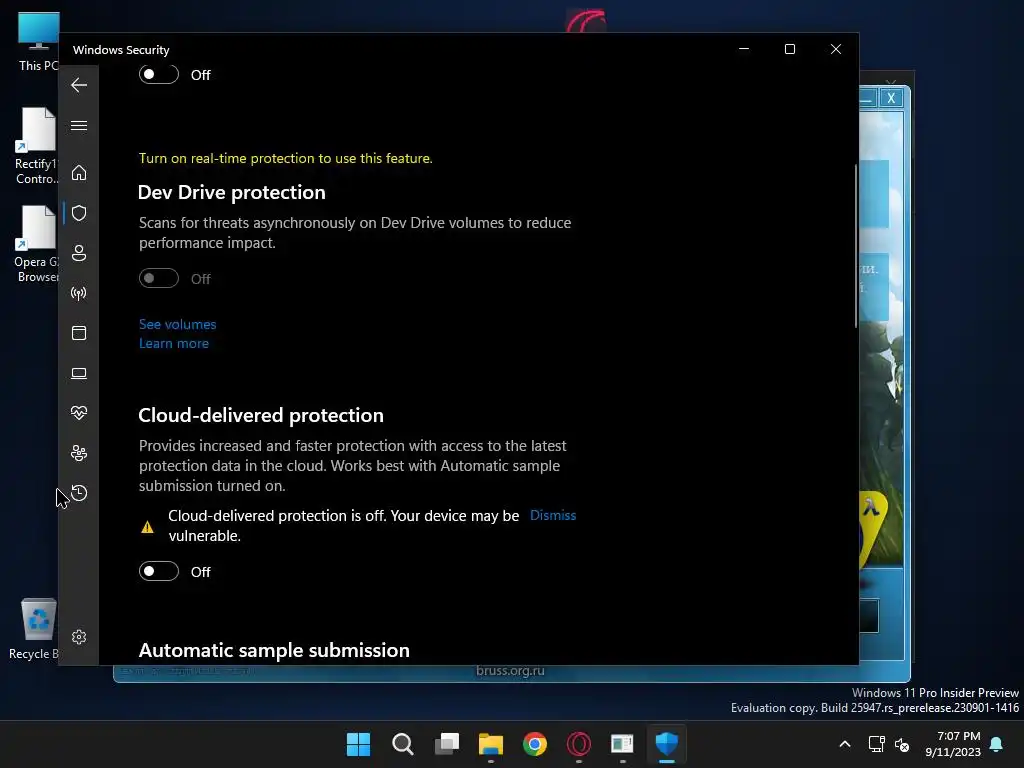Image resolution: width=1024 pixels, height=768 pixels.
Task: Open the notification bell
Action: point(997,744)
